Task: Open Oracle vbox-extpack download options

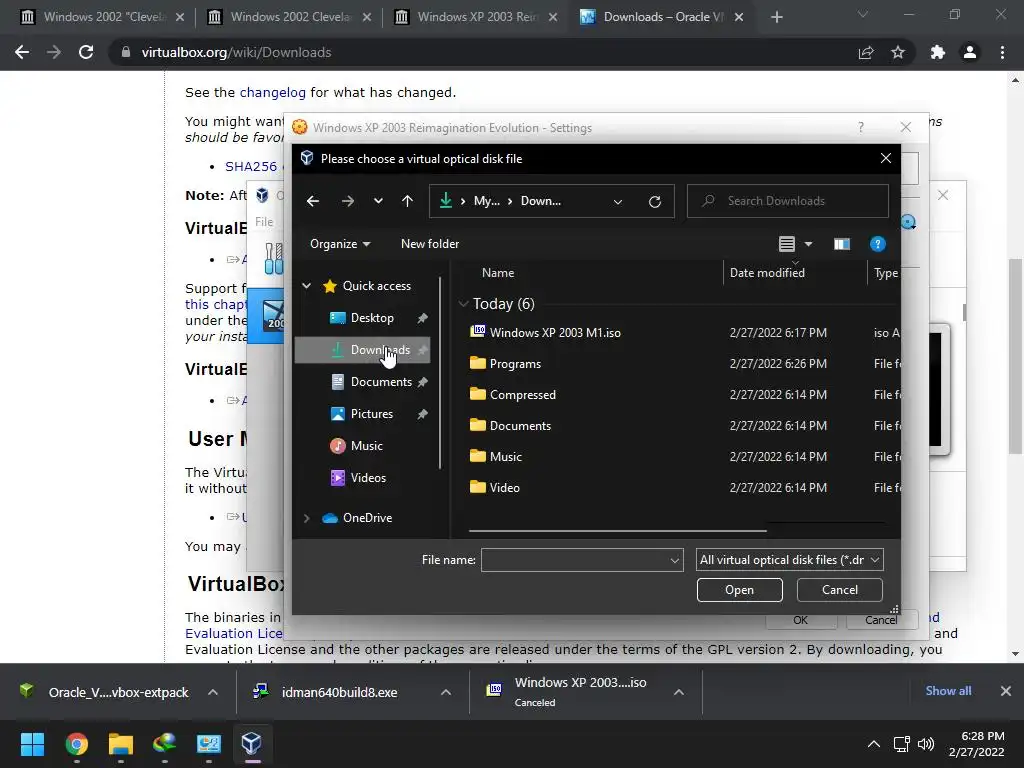Action: pyautogui.click(x=213, y=692)
